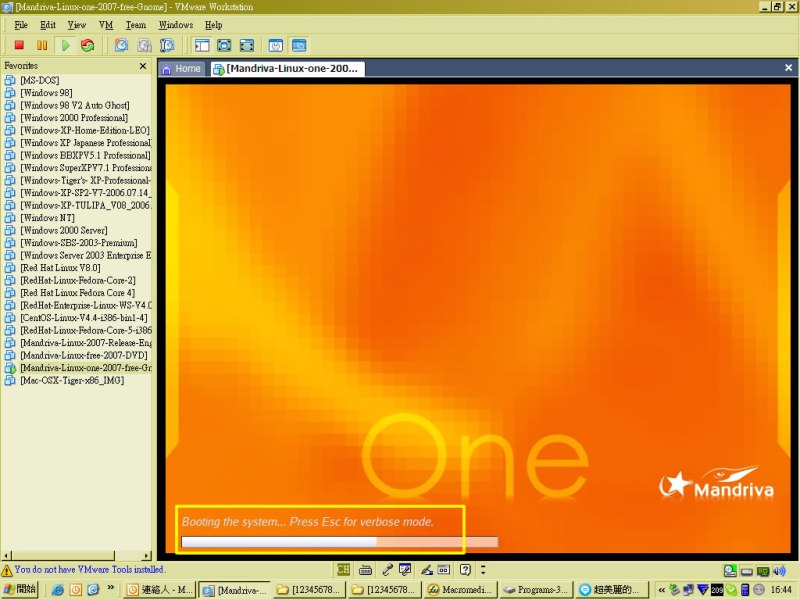Open the Macromedi... taskbar button
Image resolution: width=800 pixels, height=600 pixels.
click(460, 590)
